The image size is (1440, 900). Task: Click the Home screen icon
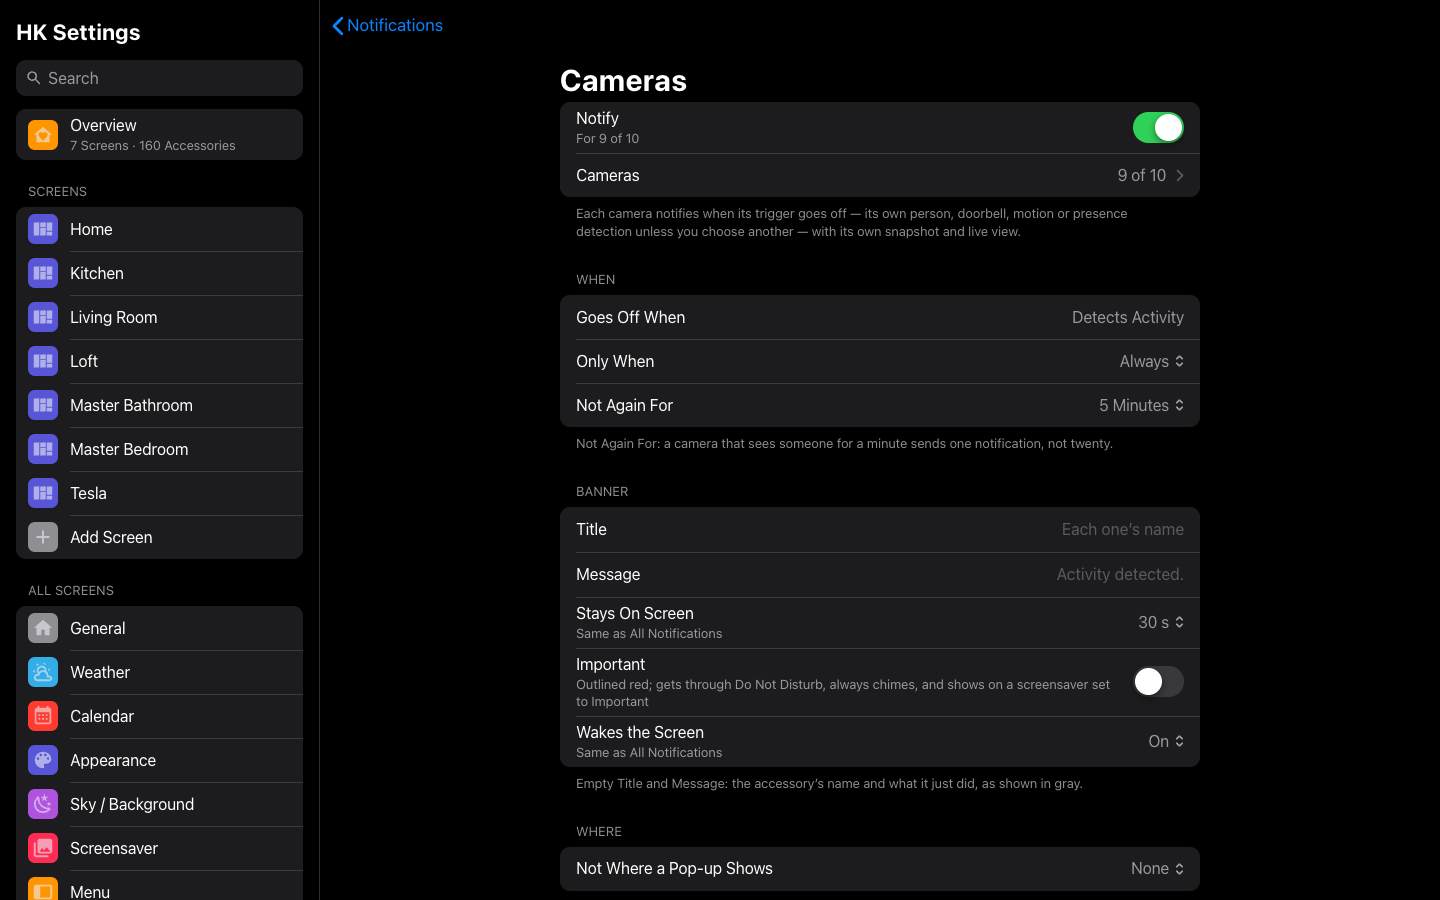43,229
